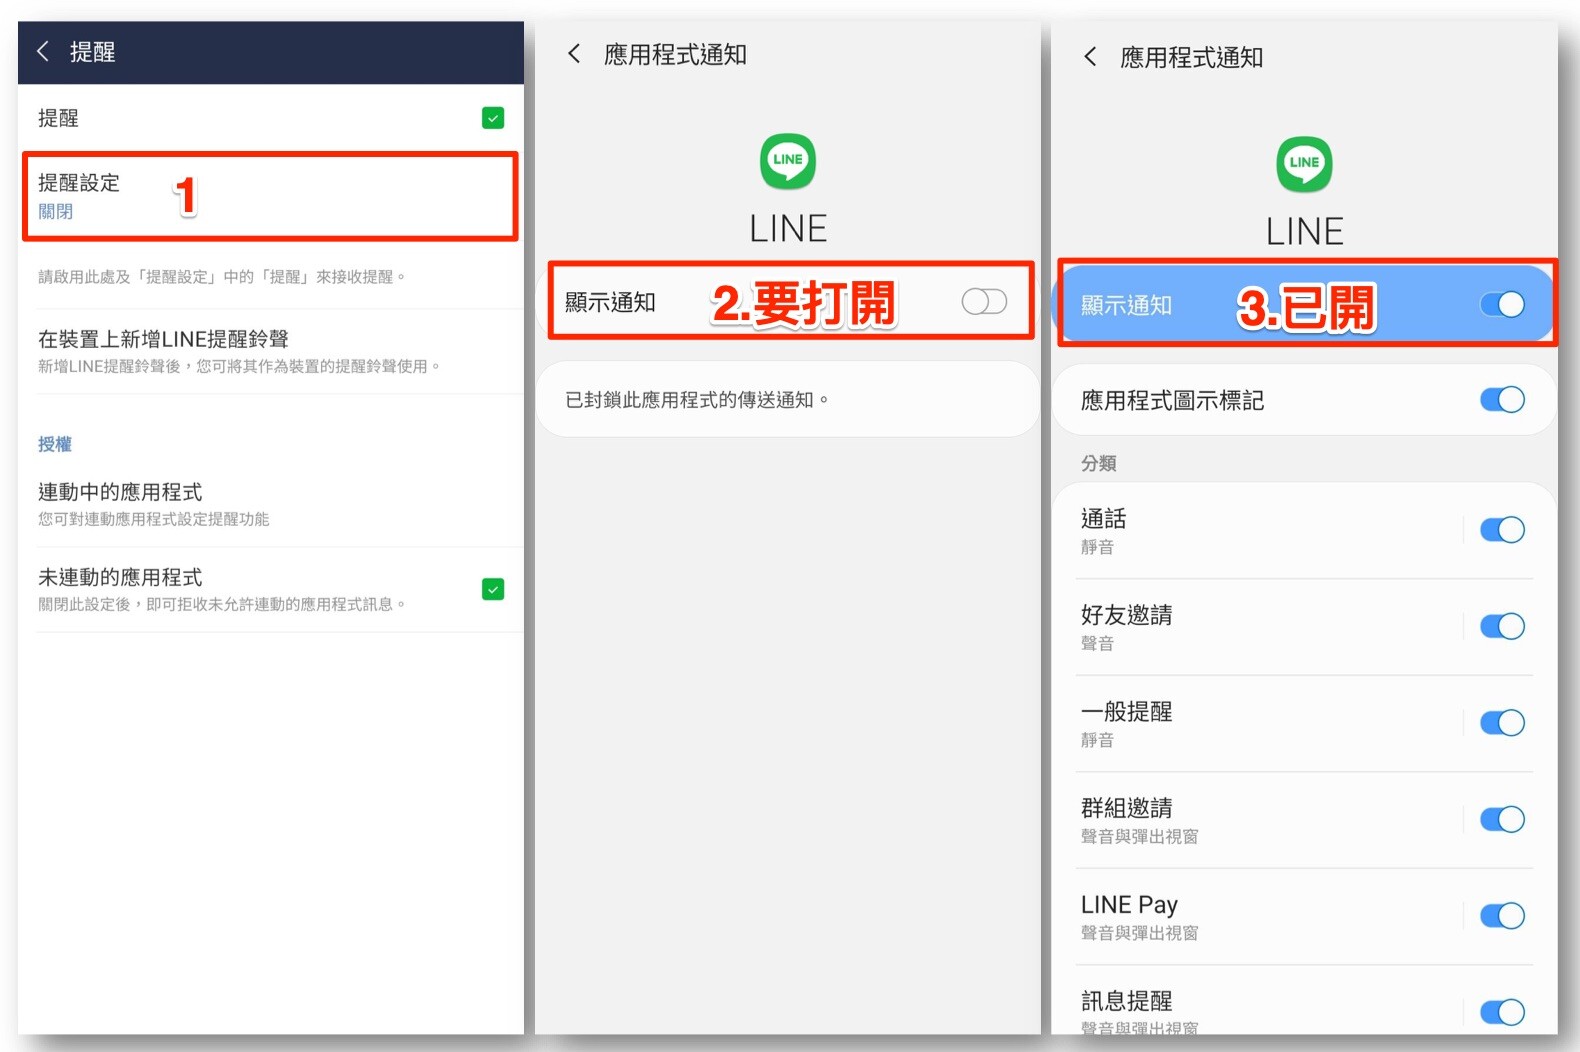Screen dimensions: 1580x1052
Task: Tap 應用程式圖示標記 label
Action: pos(1172,401)
